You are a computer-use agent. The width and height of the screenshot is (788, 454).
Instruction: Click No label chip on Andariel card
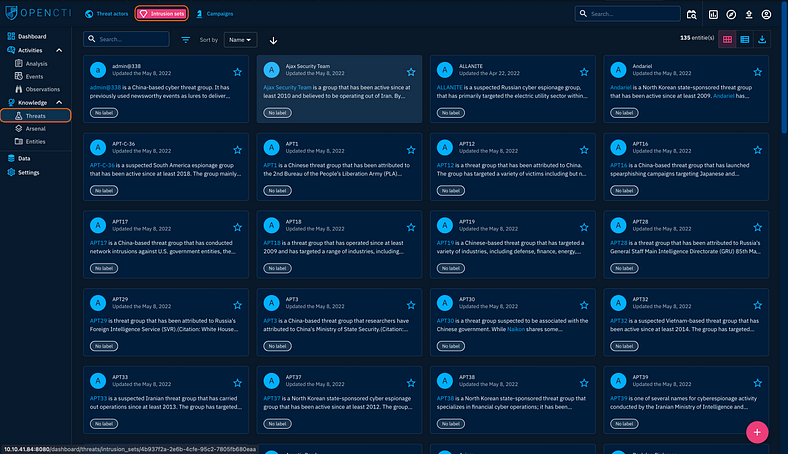pos(624,113)
